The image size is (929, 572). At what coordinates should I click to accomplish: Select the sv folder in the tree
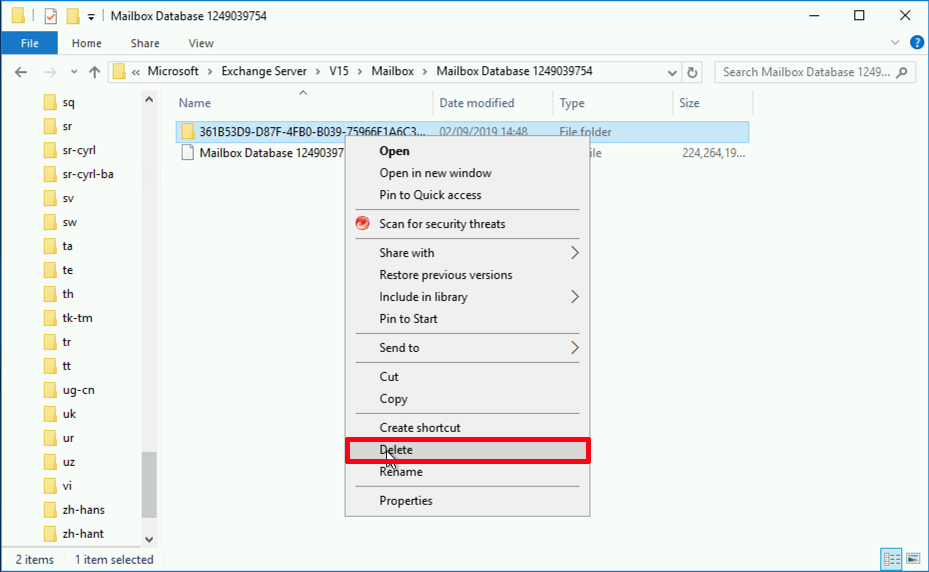pyautogui.click(x=68, y=198)
